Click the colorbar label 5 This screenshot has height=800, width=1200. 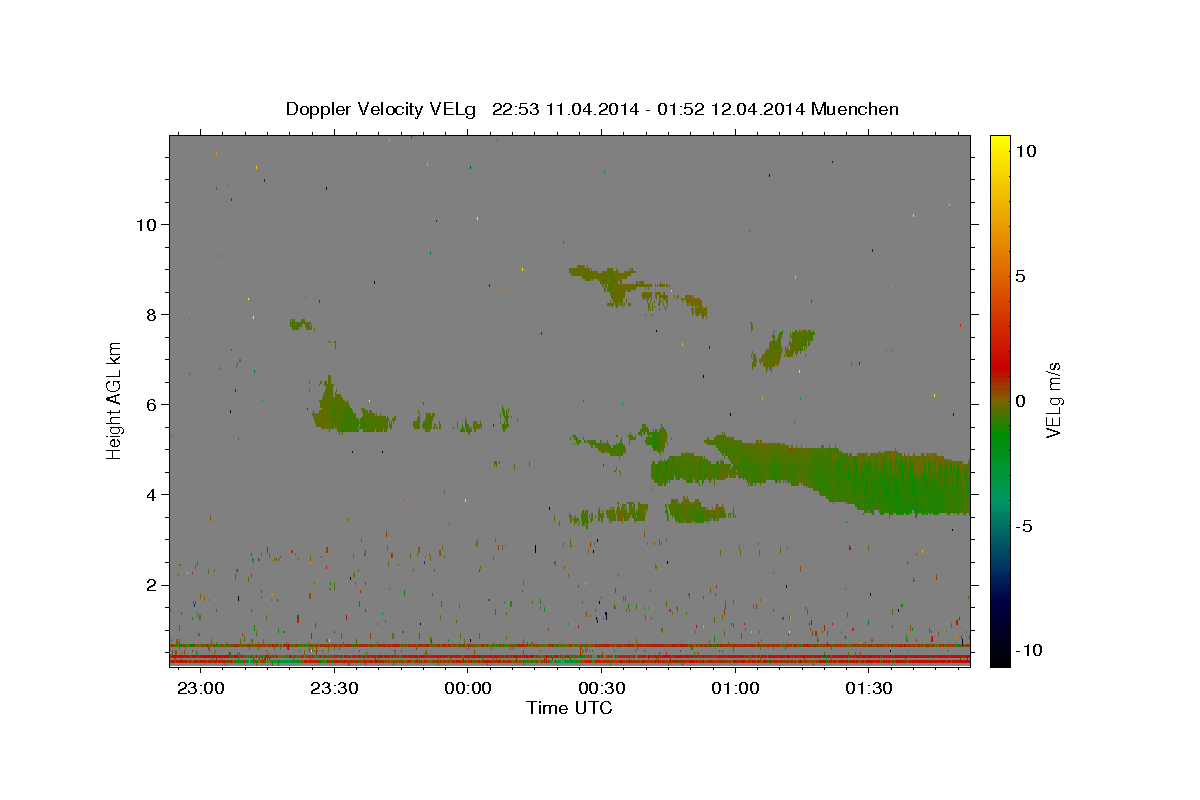click(1020, 275)
